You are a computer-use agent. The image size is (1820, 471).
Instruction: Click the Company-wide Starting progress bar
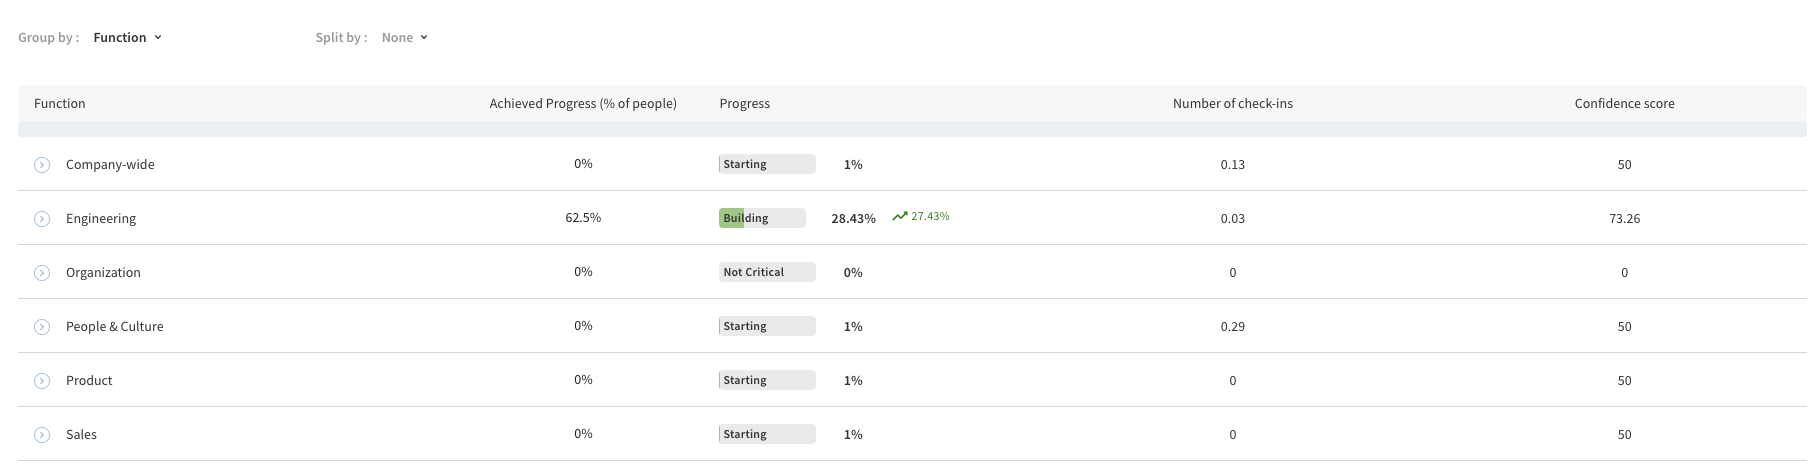(x=767, y=164)
